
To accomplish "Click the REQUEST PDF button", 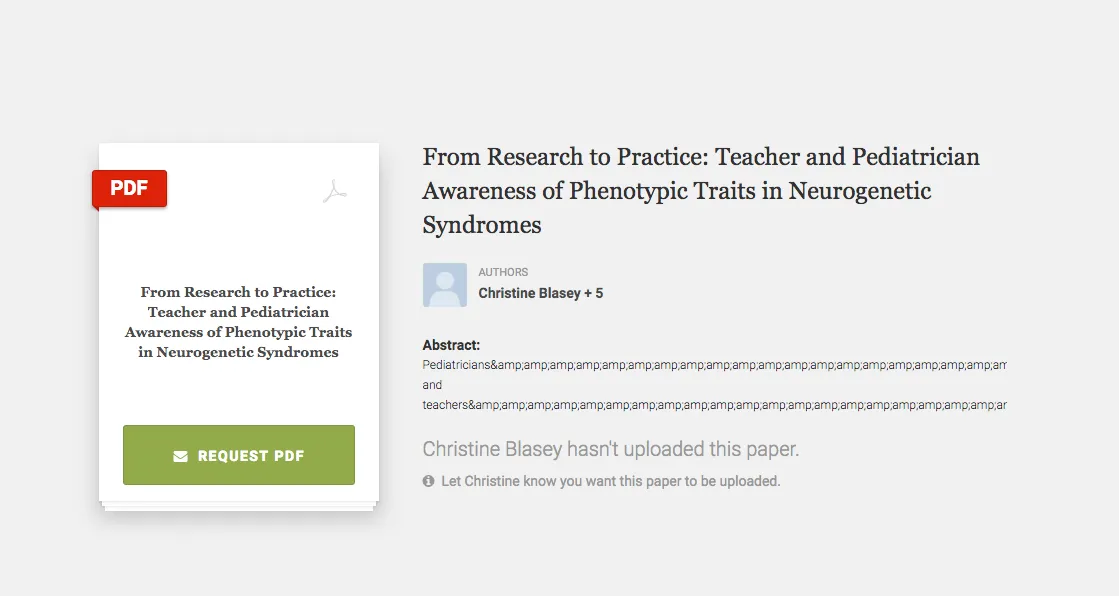I will coord(238,455).
